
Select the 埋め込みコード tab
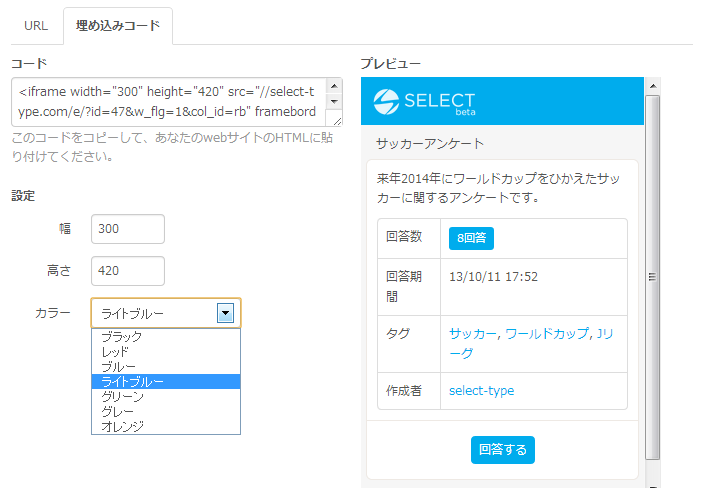(x=117, y=26)
